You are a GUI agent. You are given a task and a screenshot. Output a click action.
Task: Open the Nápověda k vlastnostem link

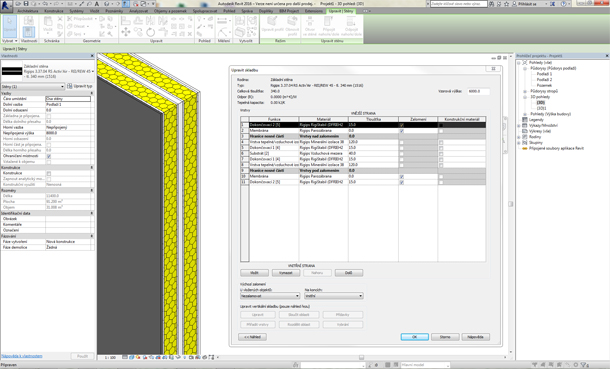(x=22, y=356)
